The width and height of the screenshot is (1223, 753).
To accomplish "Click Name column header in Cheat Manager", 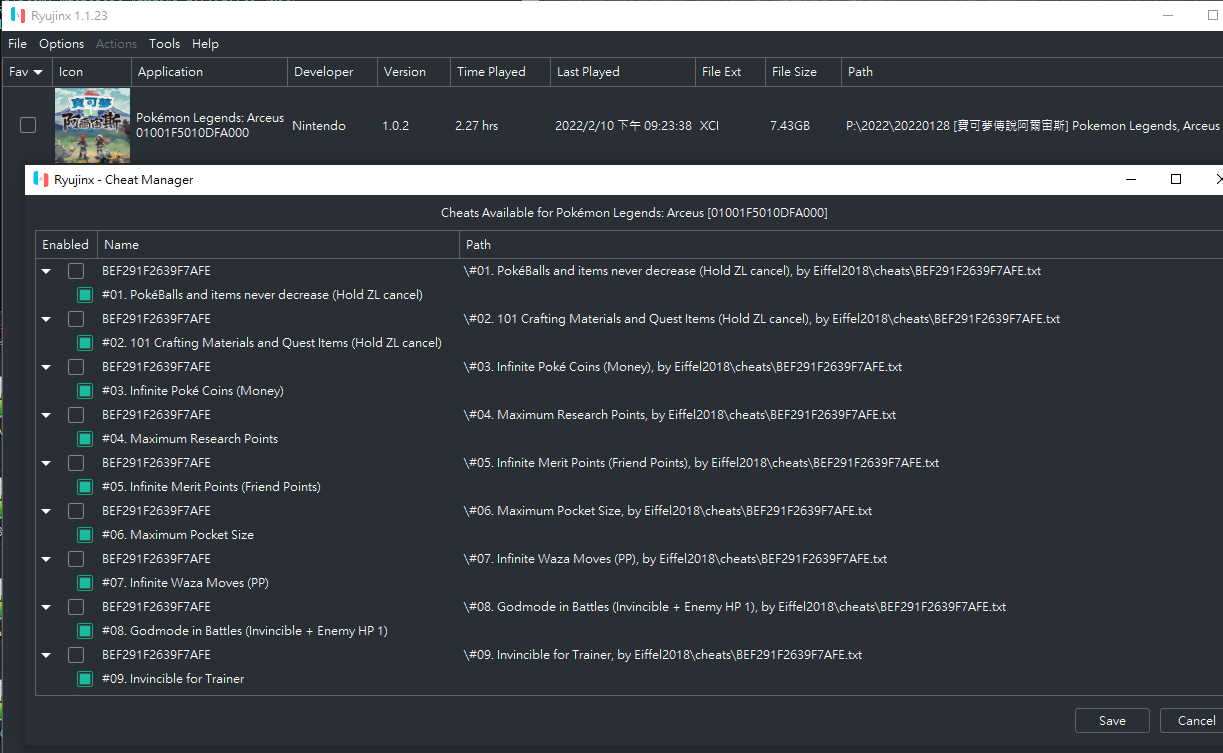I will [x=278, y=245].
